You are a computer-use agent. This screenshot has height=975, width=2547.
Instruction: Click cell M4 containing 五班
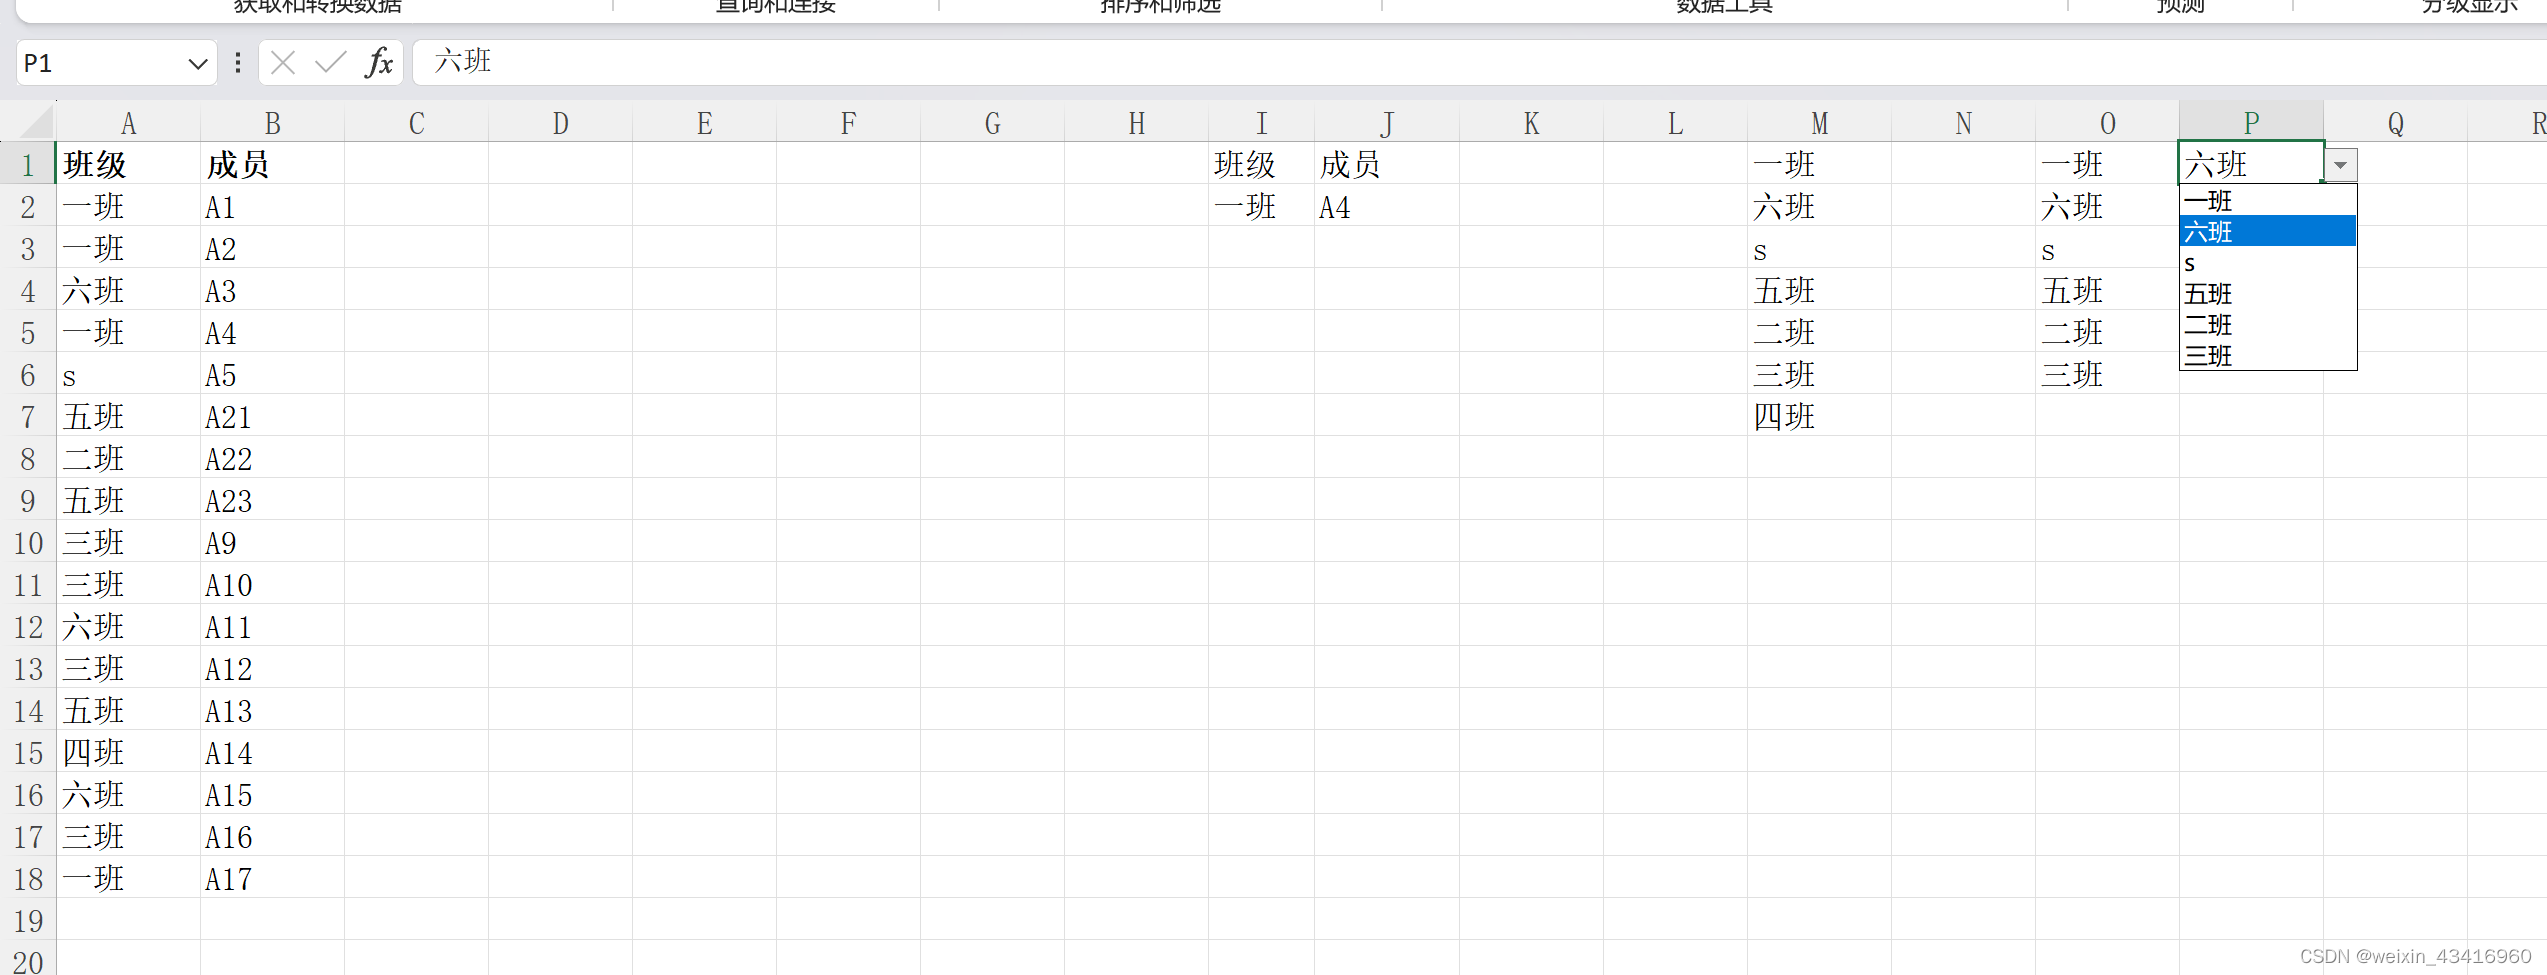click(x=1819, y=291)
